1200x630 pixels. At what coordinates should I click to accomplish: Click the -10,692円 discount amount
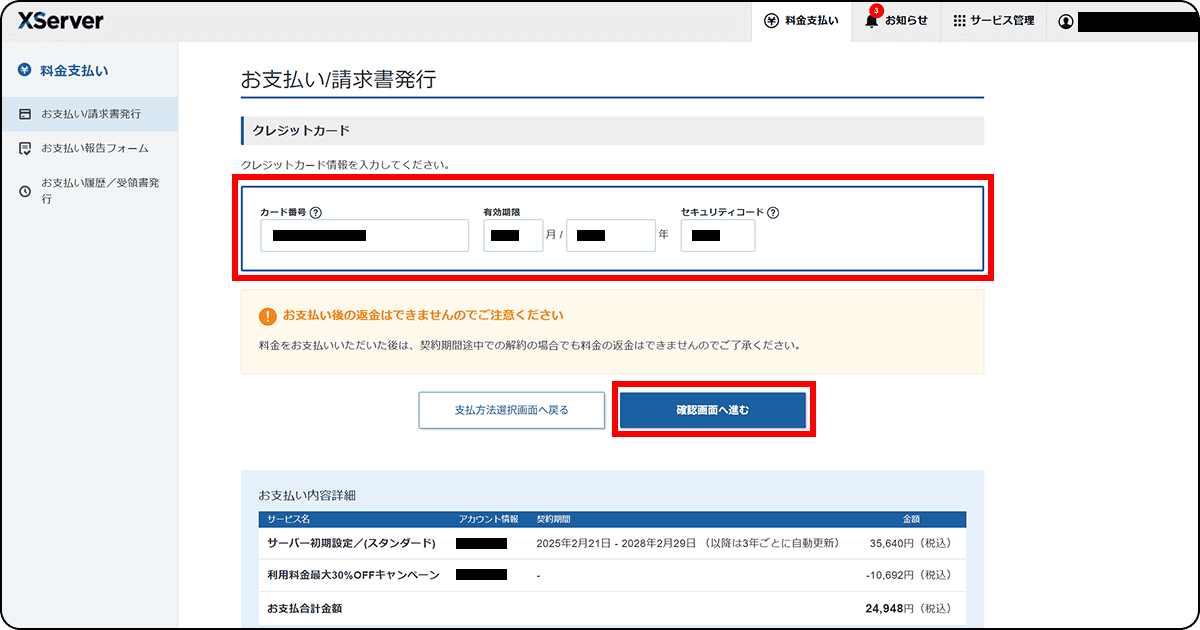(x=908, y=575)
